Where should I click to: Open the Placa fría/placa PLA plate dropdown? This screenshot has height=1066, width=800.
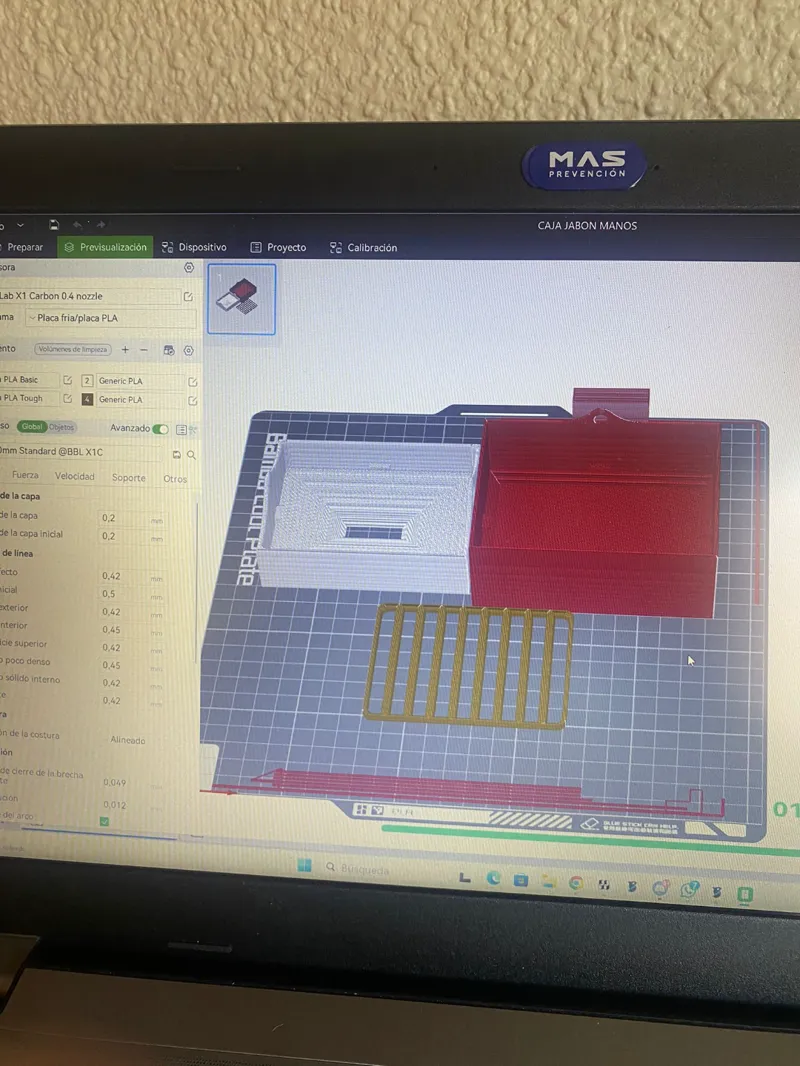[x=111, y=318]
